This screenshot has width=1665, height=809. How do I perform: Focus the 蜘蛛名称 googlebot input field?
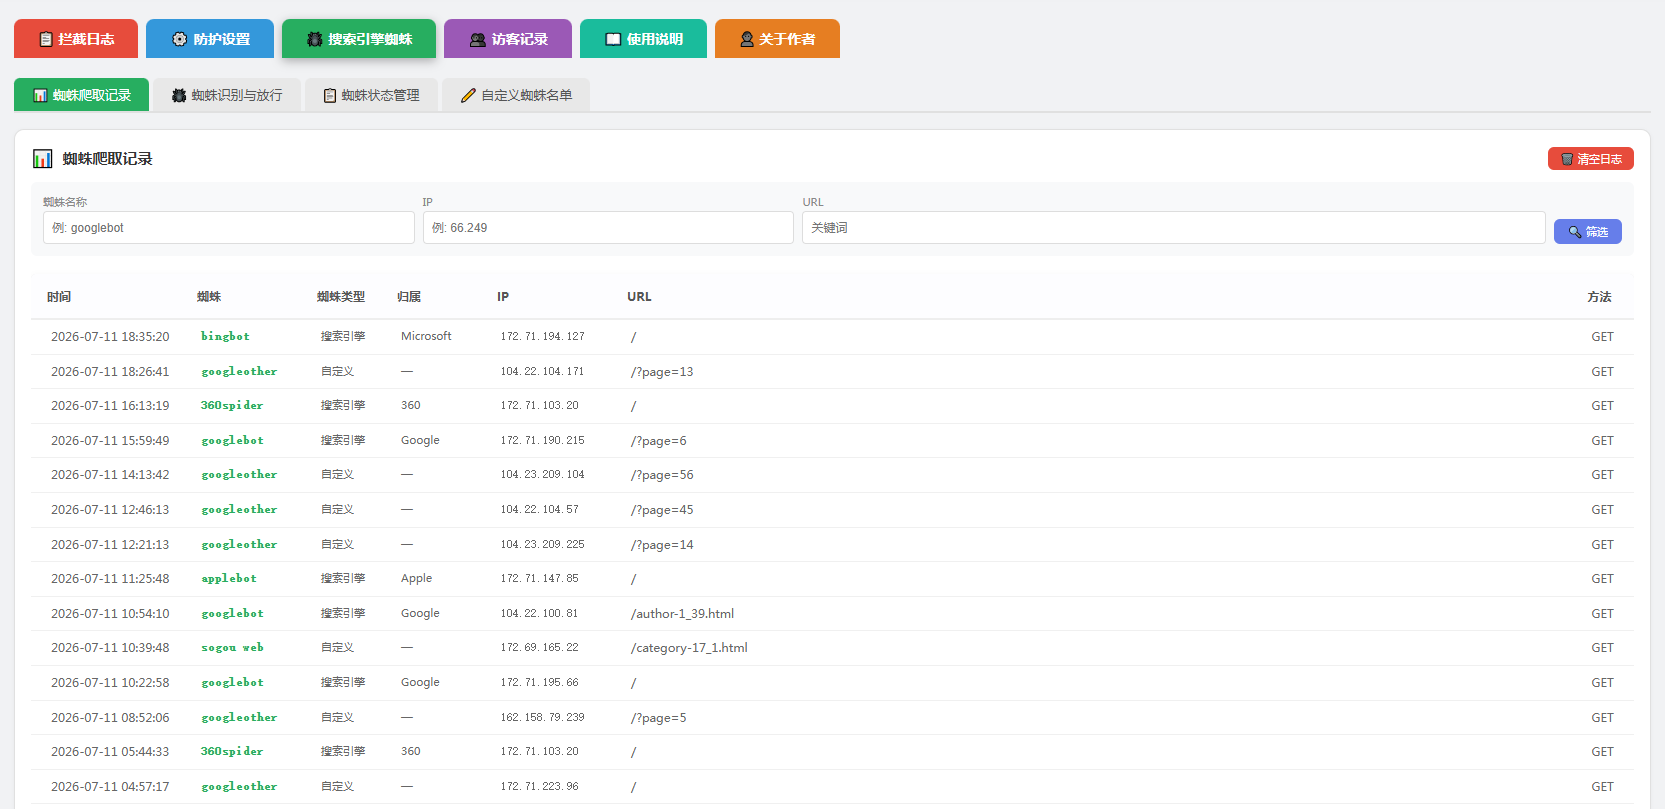[229, 227]
